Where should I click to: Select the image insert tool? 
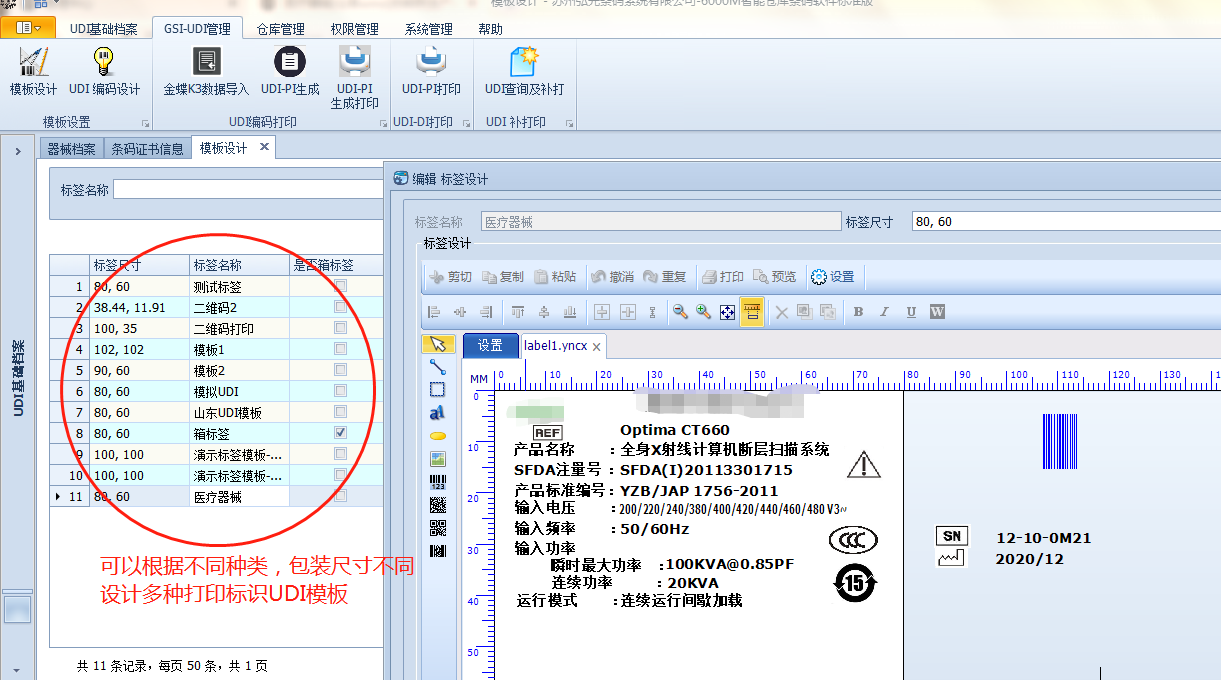tap(437, 459)
